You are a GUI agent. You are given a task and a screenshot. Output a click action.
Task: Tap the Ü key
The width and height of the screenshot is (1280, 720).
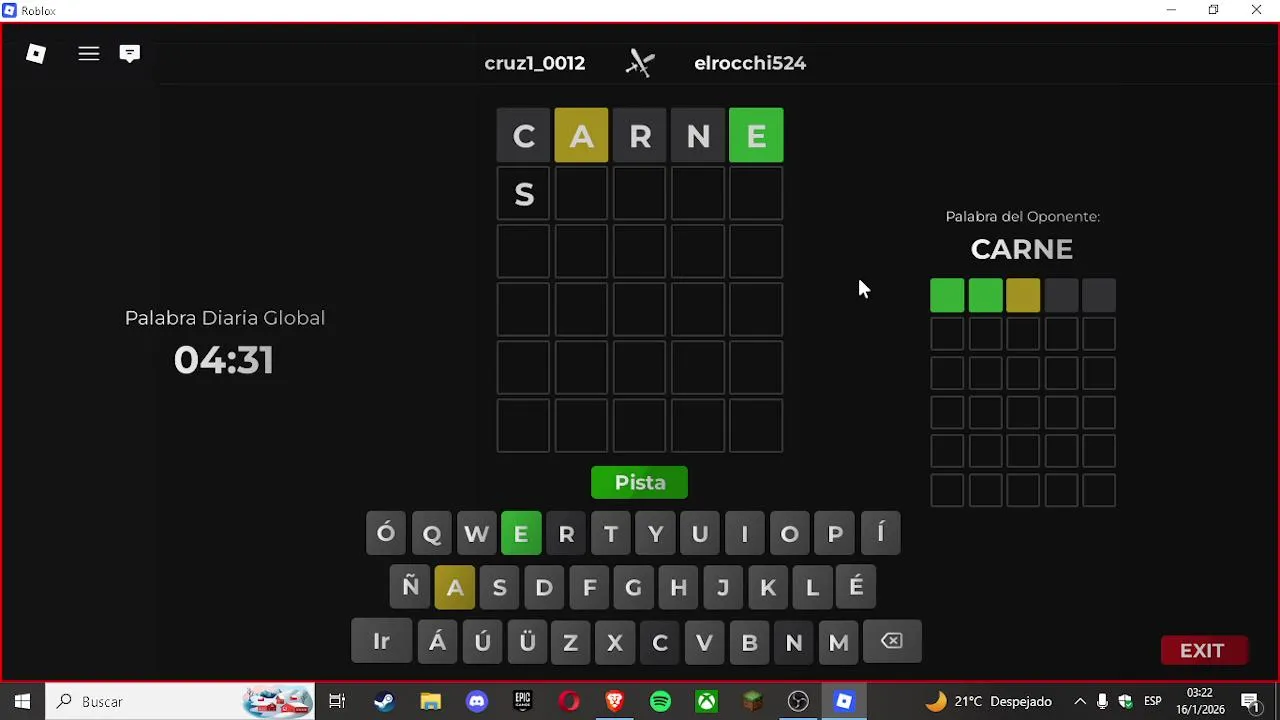pyautogui.click(x=527, y=642)
